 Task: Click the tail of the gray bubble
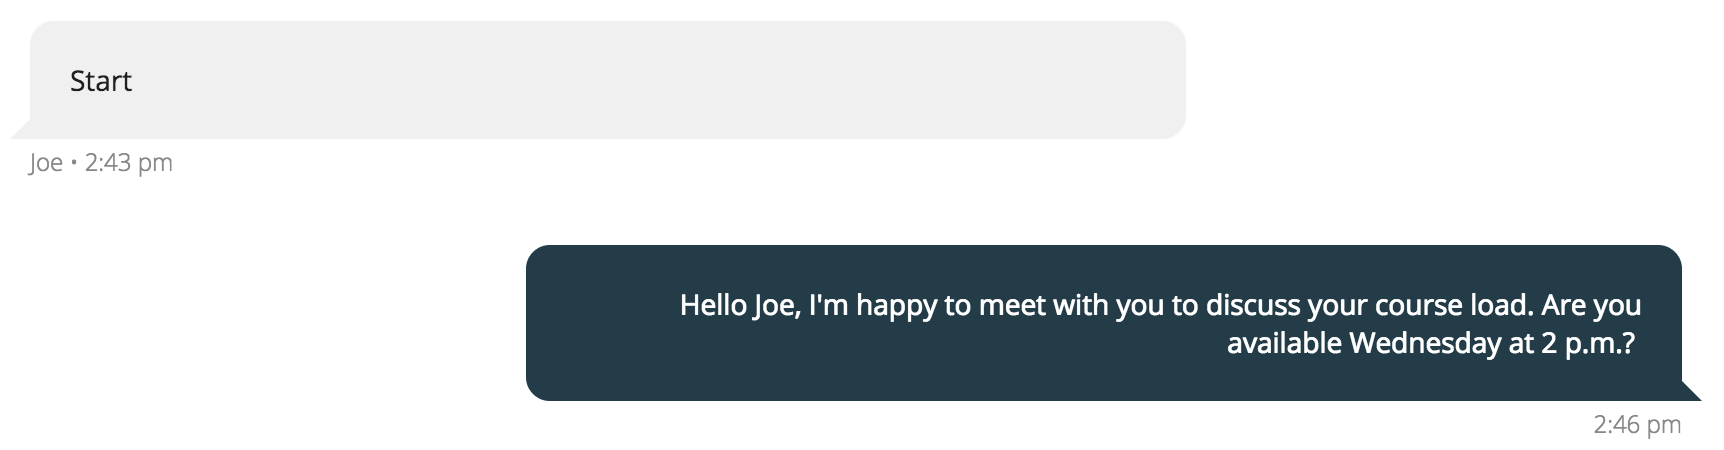(20, 131)
